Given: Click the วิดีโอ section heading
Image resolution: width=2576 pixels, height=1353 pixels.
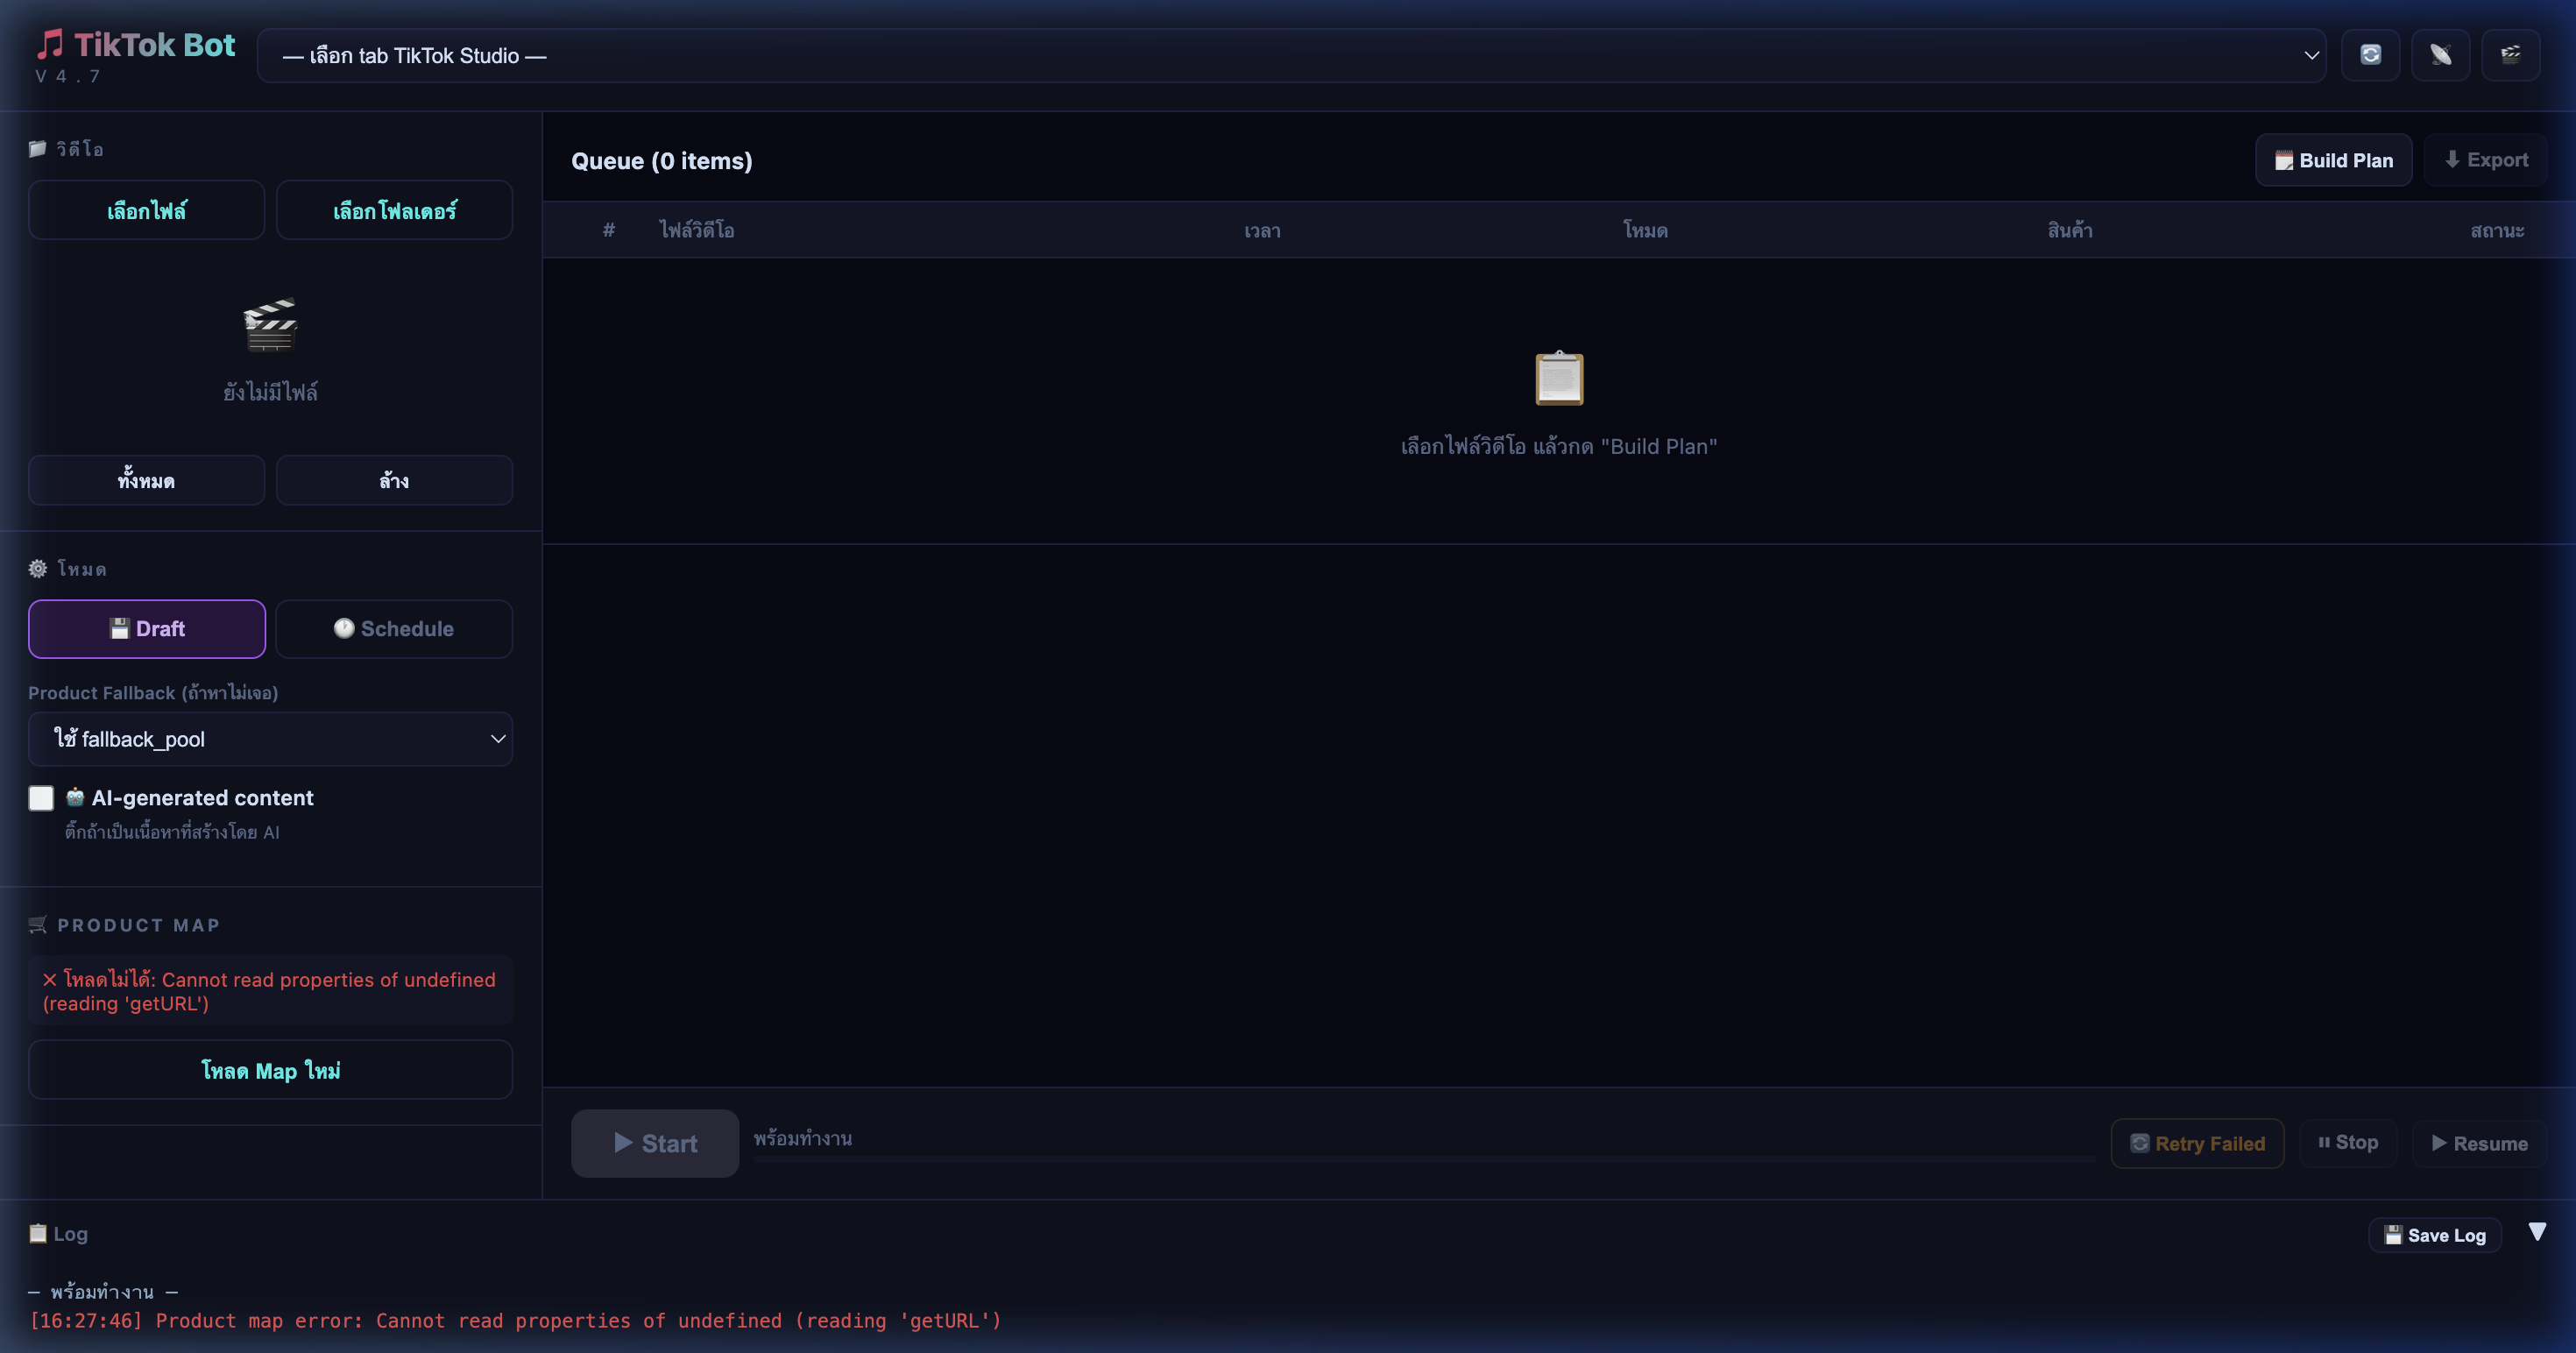Looking at the screenshot, I should pos(66,149).
